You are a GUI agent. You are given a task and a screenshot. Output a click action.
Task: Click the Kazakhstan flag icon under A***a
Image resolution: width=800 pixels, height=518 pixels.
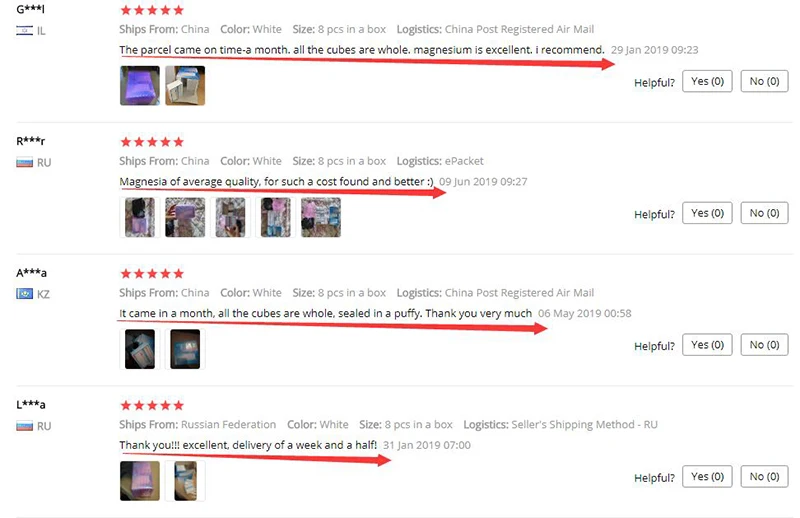tap(24, 294)
